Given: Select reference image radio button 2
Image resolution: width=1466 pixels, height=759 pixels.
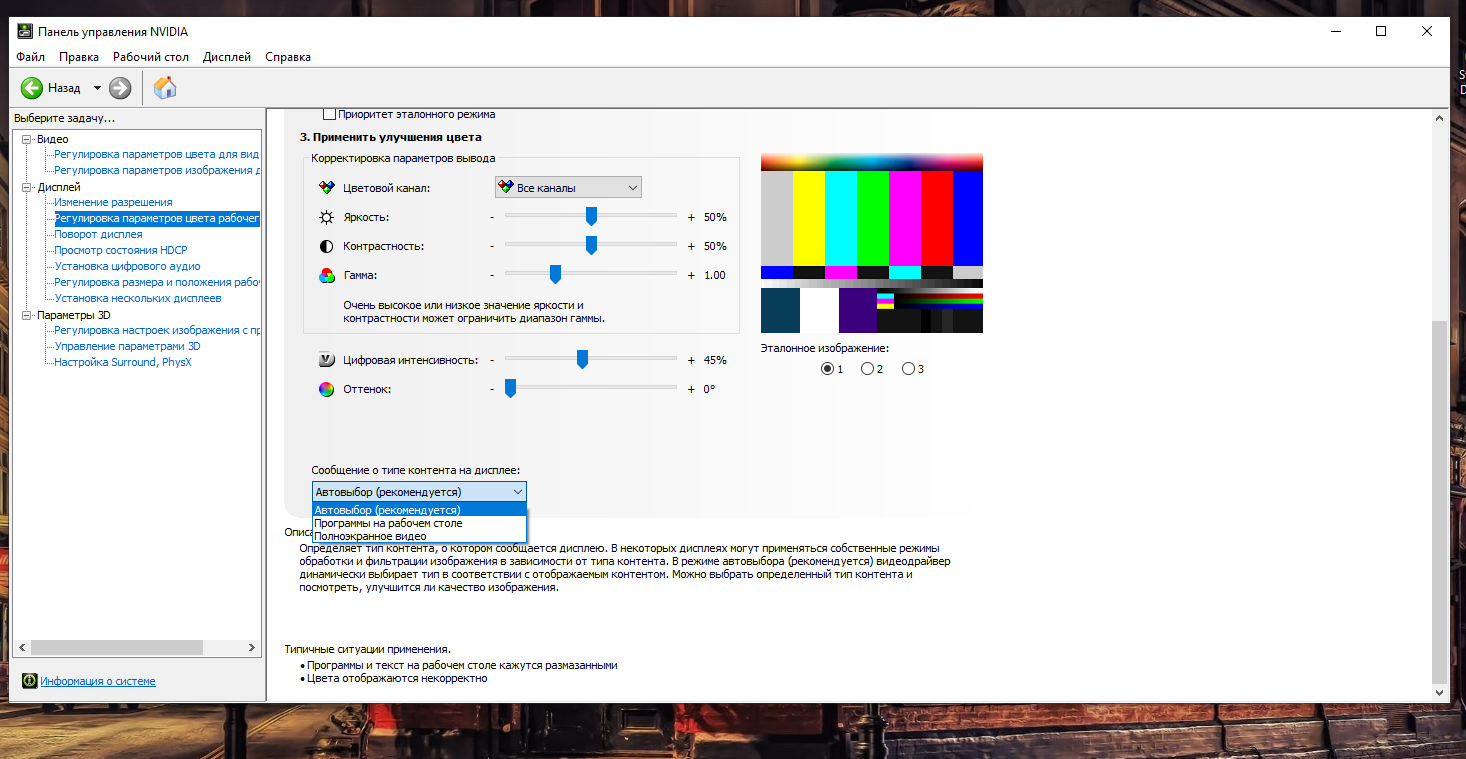Looking at the screenshot, I should click(x=868, y=369).
